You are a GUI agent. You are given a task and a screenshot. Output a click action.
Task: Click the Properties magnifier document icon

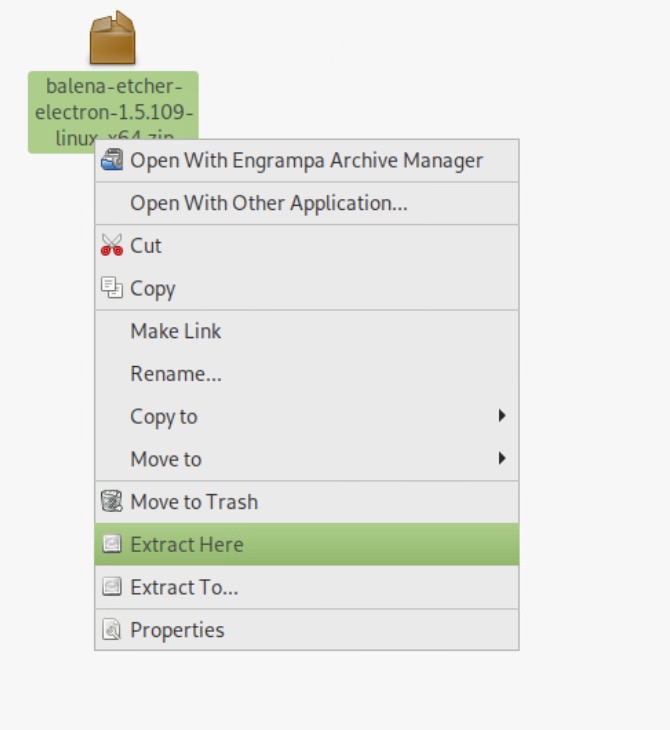click(x=112, y=631)
